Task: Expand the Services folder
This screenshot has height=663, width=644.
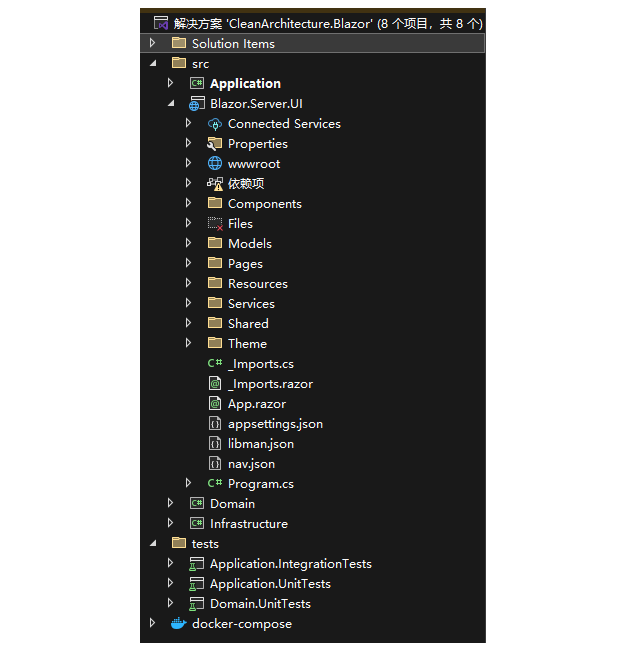Action: tap(189, 303)
